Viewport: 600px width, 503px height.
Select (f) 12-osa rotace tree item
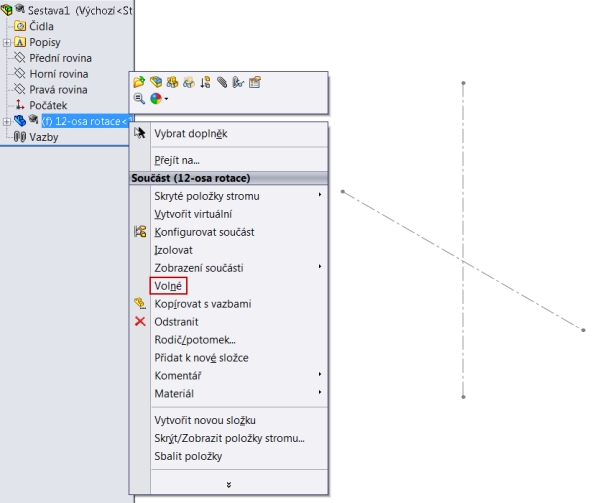tap(86, 121)
